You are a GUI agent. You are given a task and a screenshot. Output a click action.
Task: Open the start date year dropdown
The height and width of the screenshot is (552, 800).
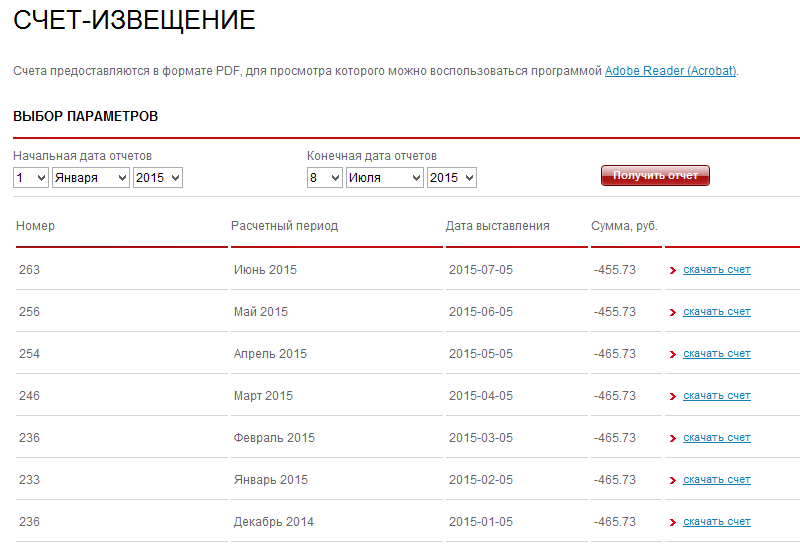(x=157, y=177)
